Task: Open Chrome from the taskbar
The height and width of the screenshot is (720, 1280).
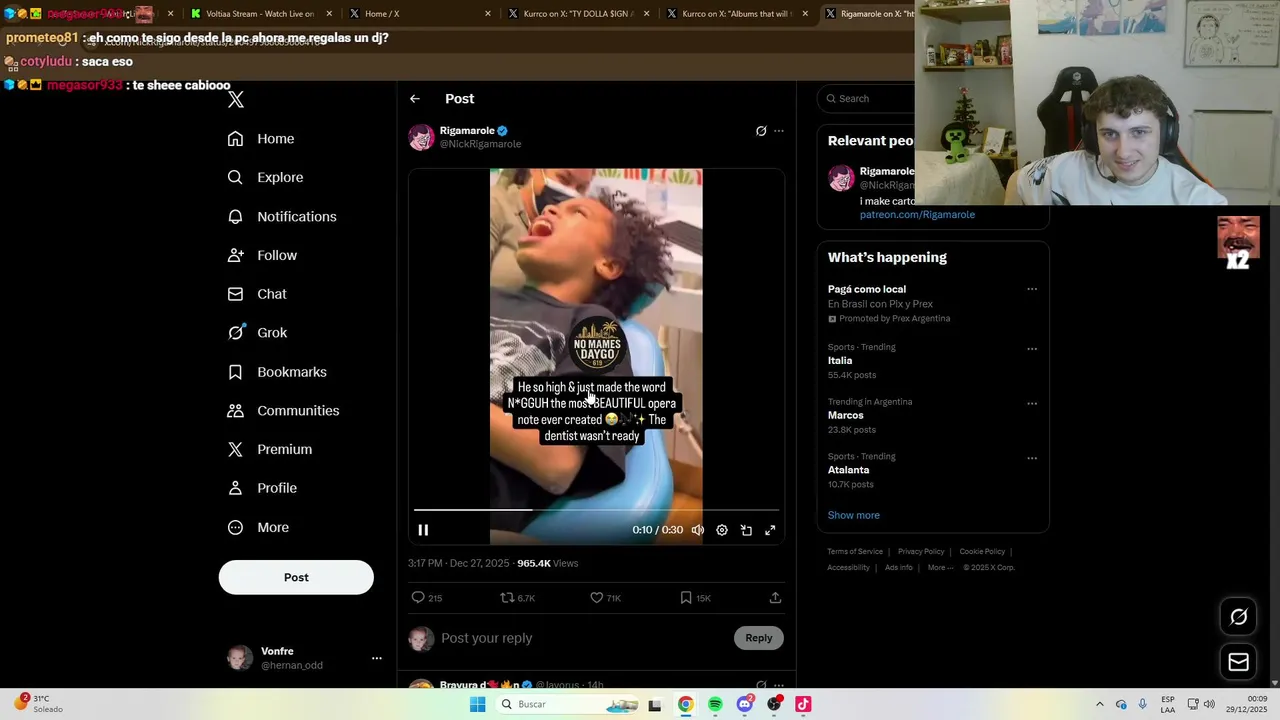Action: [x=685, y=704]
